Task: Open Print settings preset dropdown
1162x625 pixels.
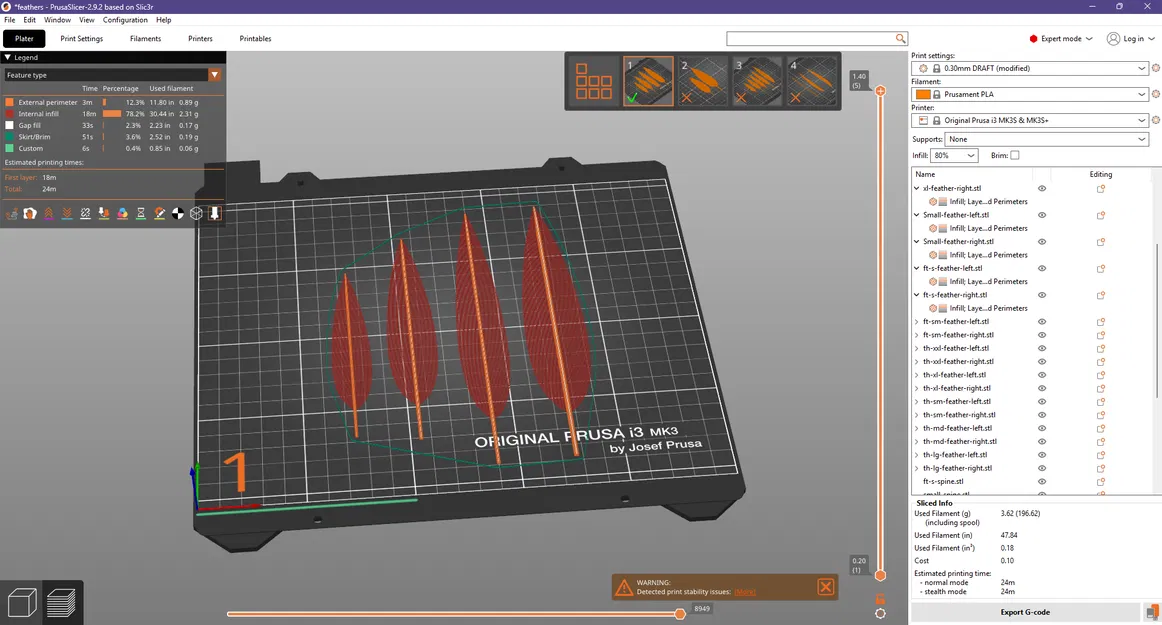Action: point(1029,68)
